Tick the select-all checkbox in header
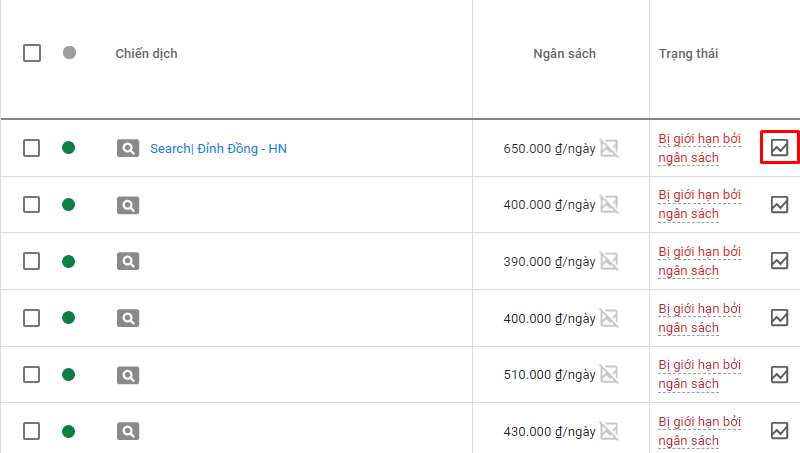The image size is (800, 453). [x=32, y=53]
